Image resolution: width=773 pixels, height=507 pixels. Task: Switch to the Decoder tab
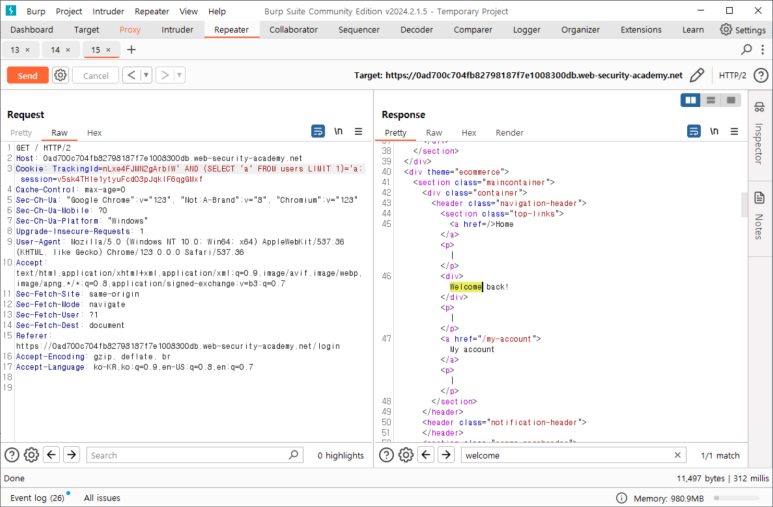pos(417,30)
